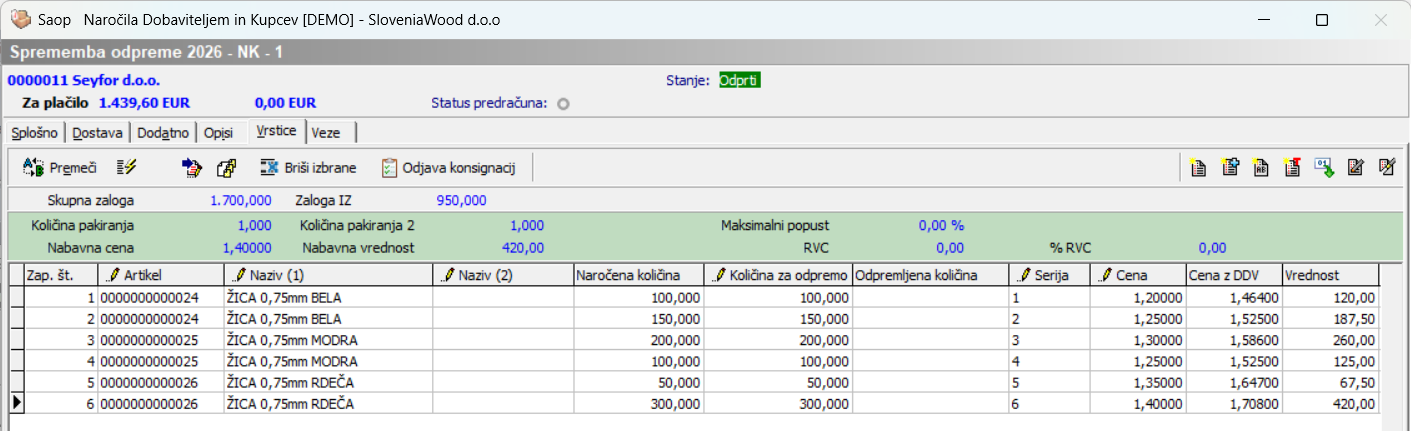The width and height of the screenshot is (1411, 431).
Task: Click the blue-arrow document transfer icon
Action: [x=192, y=168]
